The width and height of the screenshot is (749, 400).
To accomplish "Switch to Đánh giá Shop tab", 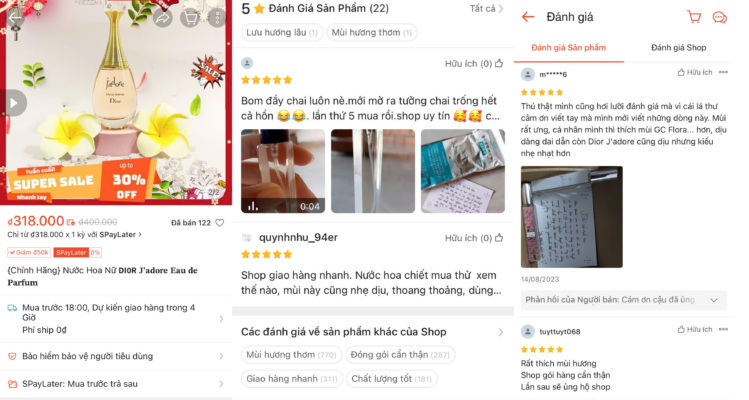I will tap(678, 48).
